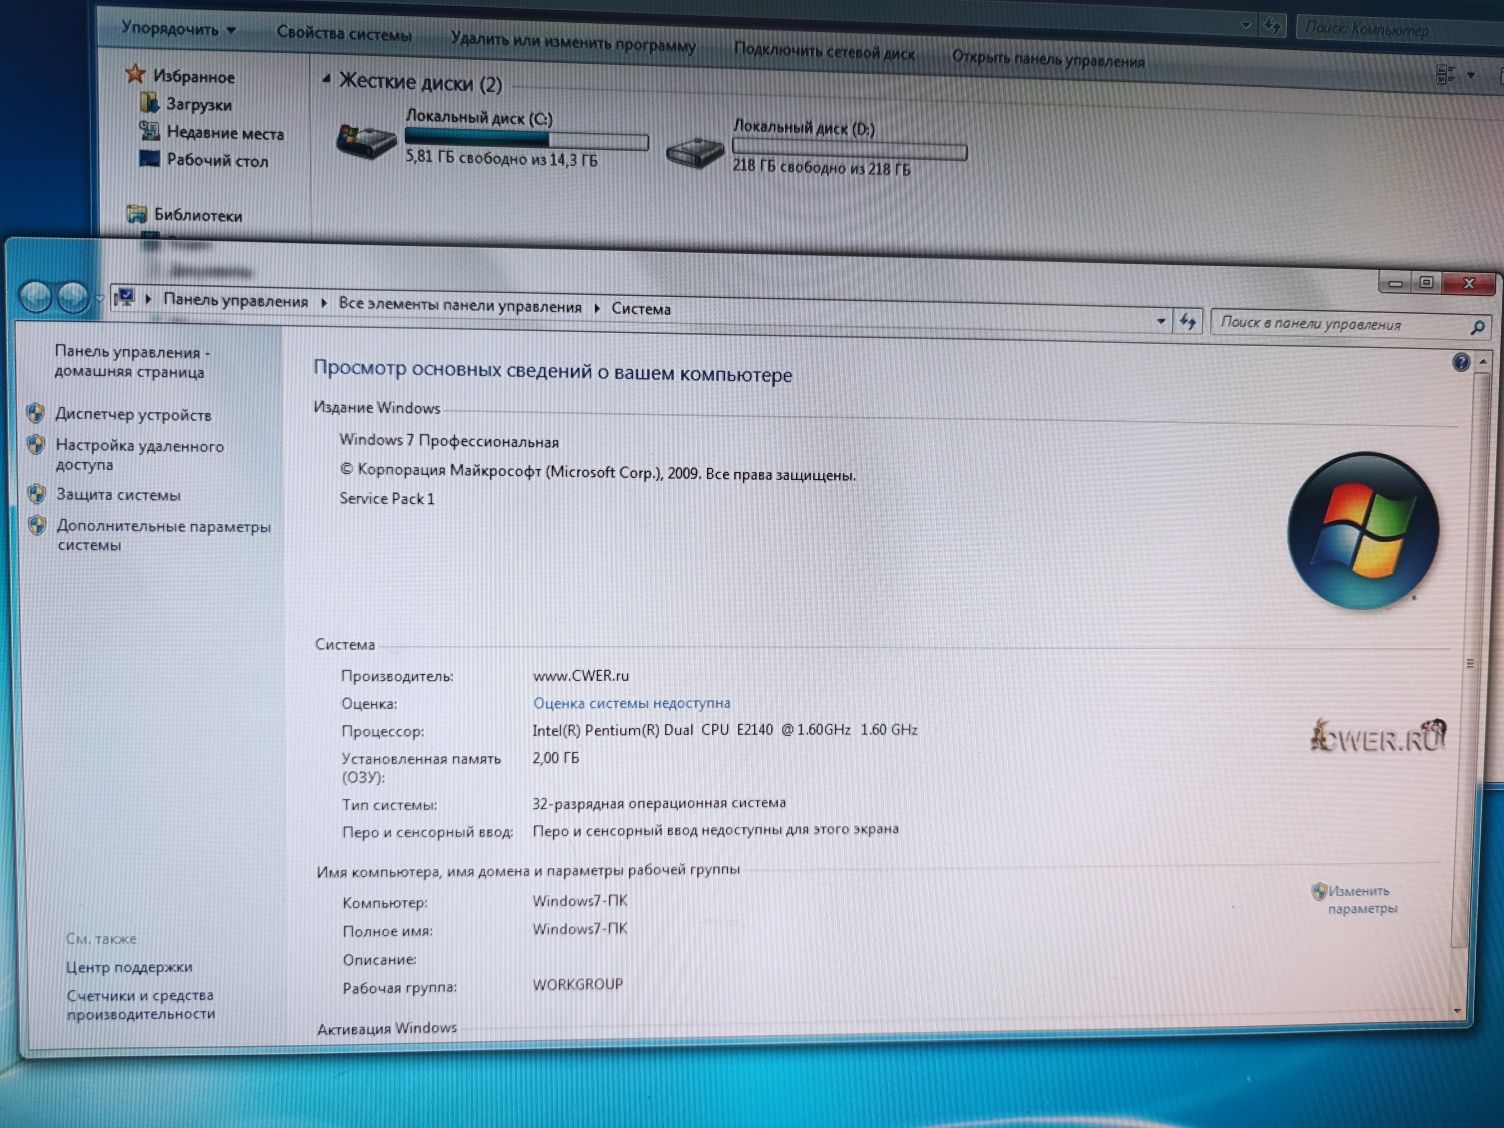Expand arrow before Панель управления breadcrumb
Screen dimensions: 1504x1128
pyautogui.click(x=149, y=298)
